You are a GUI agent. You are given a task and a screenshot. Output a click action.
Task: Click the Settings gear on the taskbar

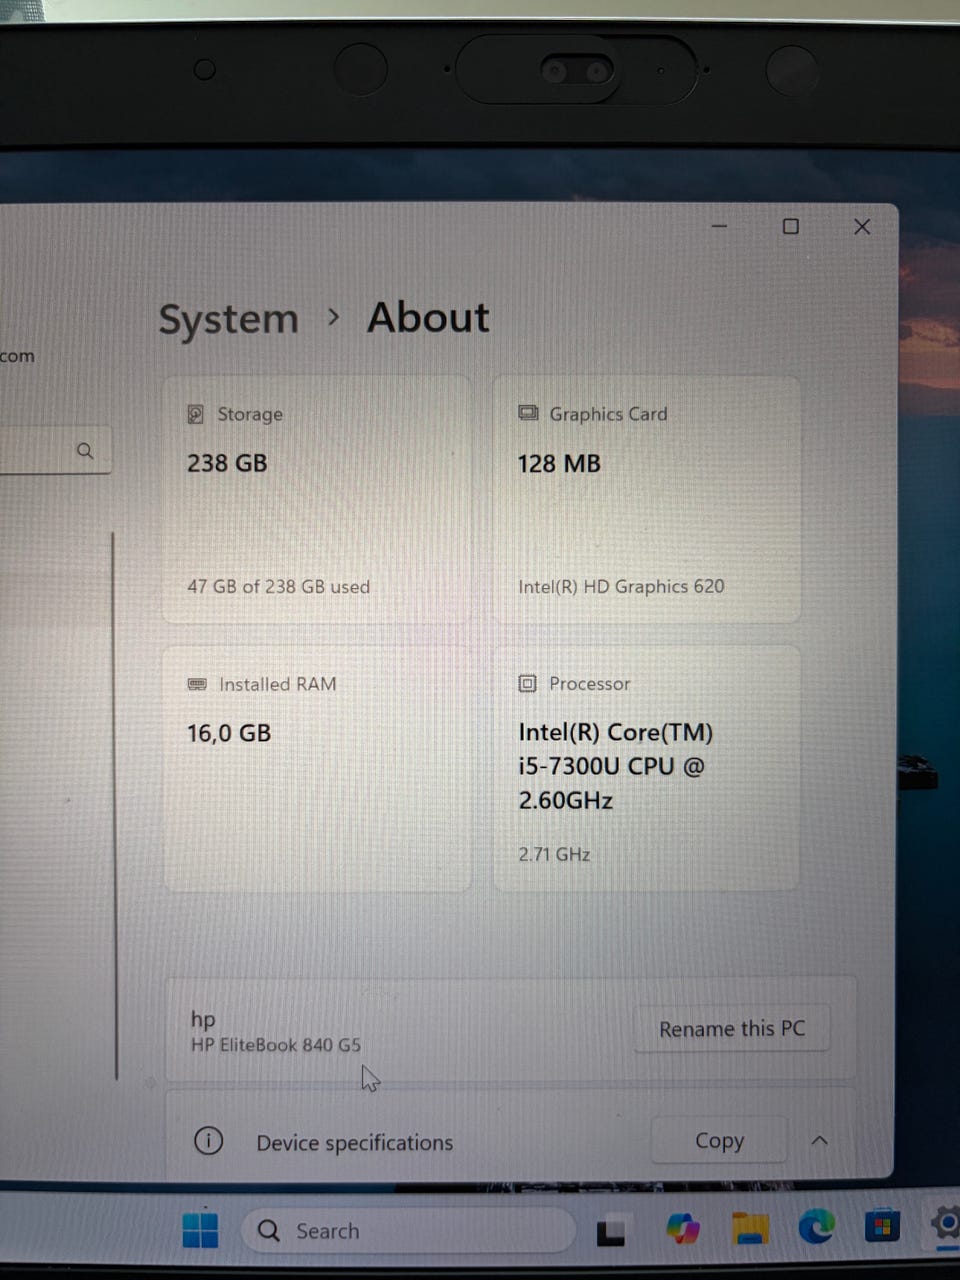point(946,1222)
